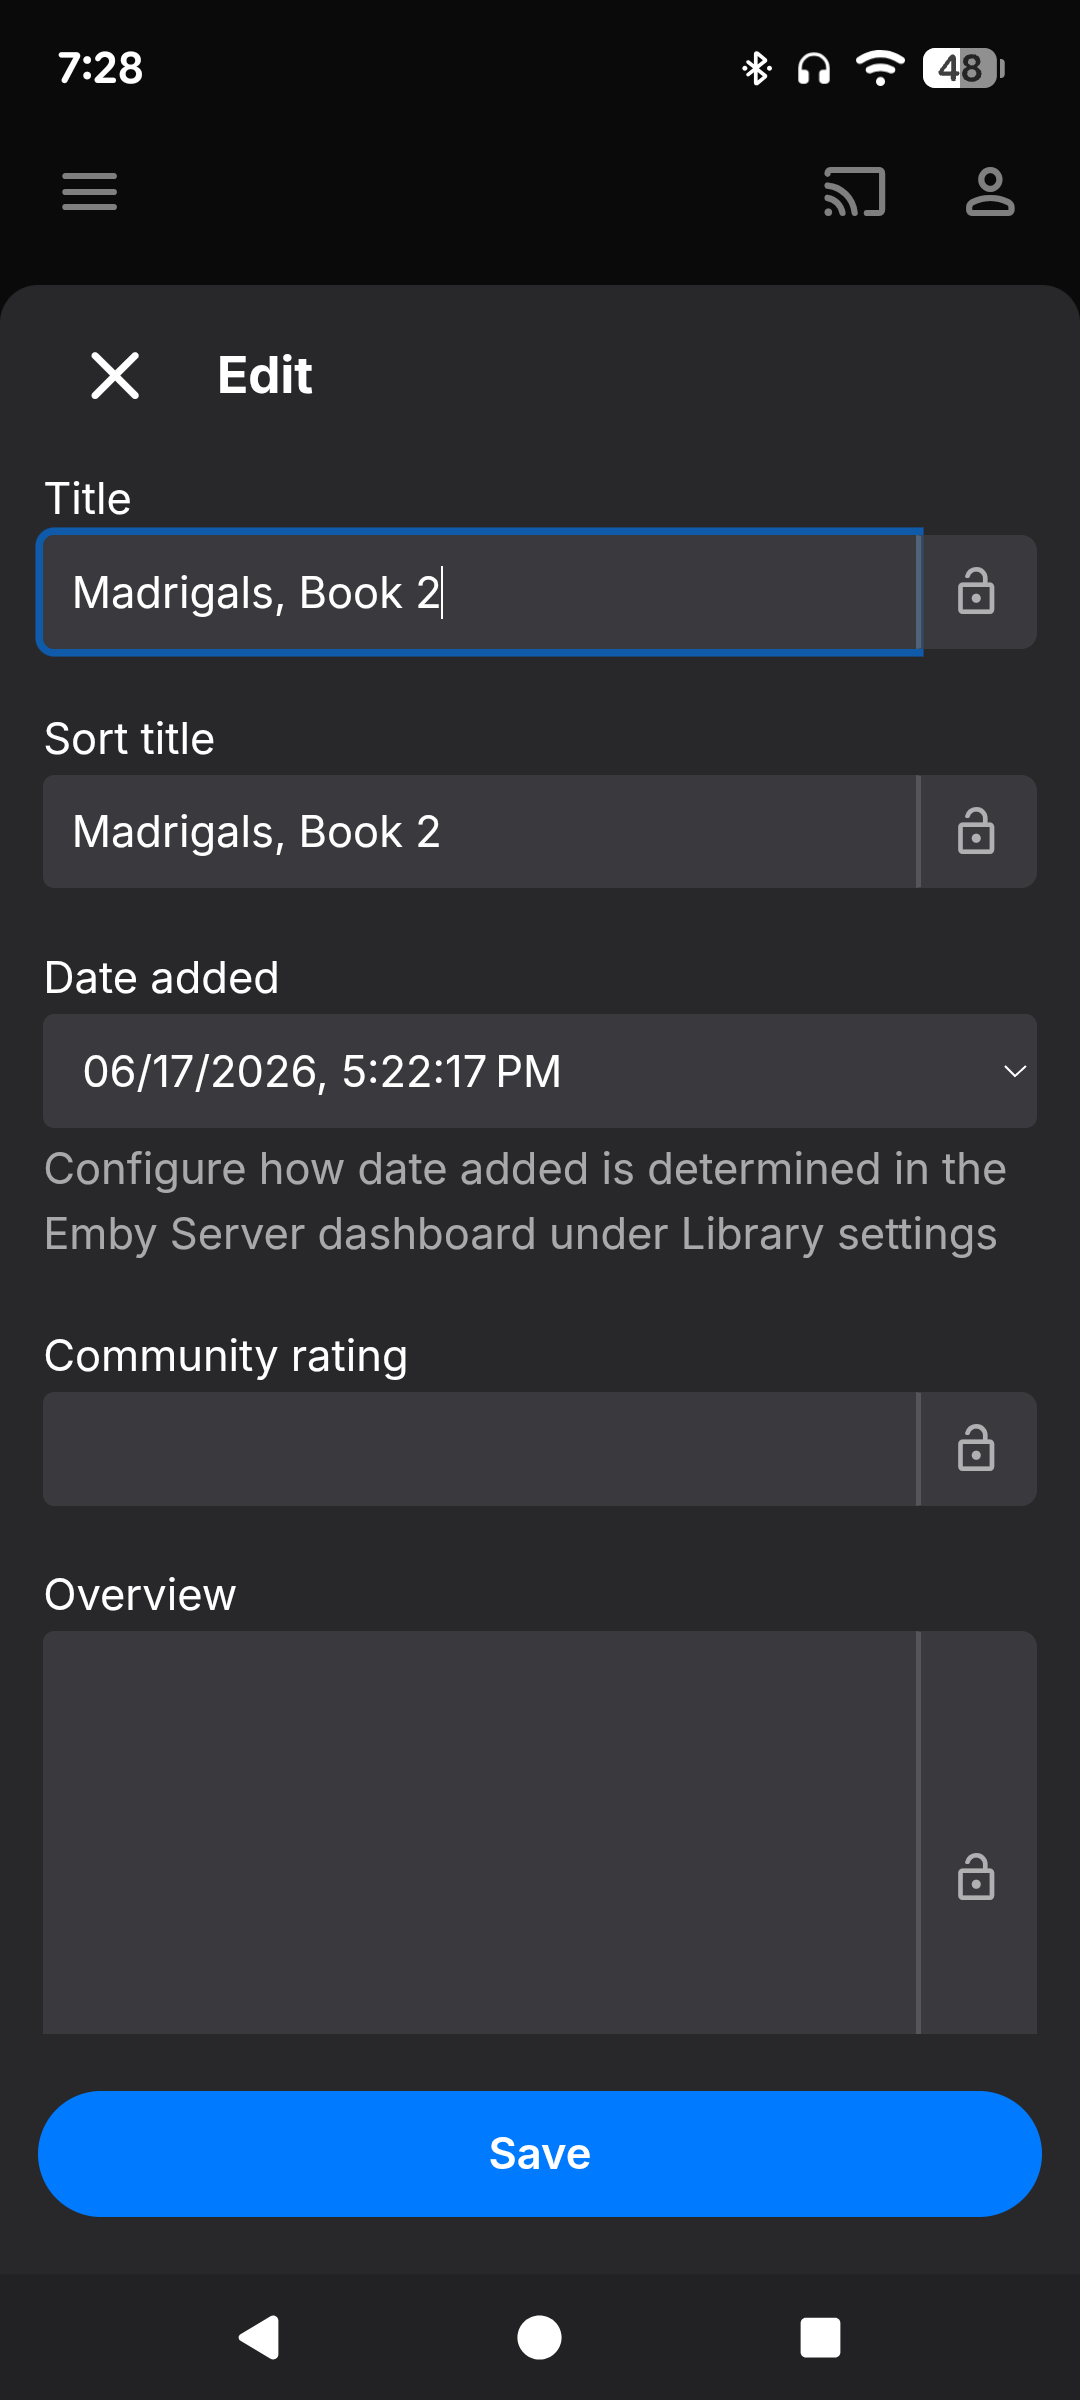
Task: Tap the battery indicator in status bar
Action: 963,68
